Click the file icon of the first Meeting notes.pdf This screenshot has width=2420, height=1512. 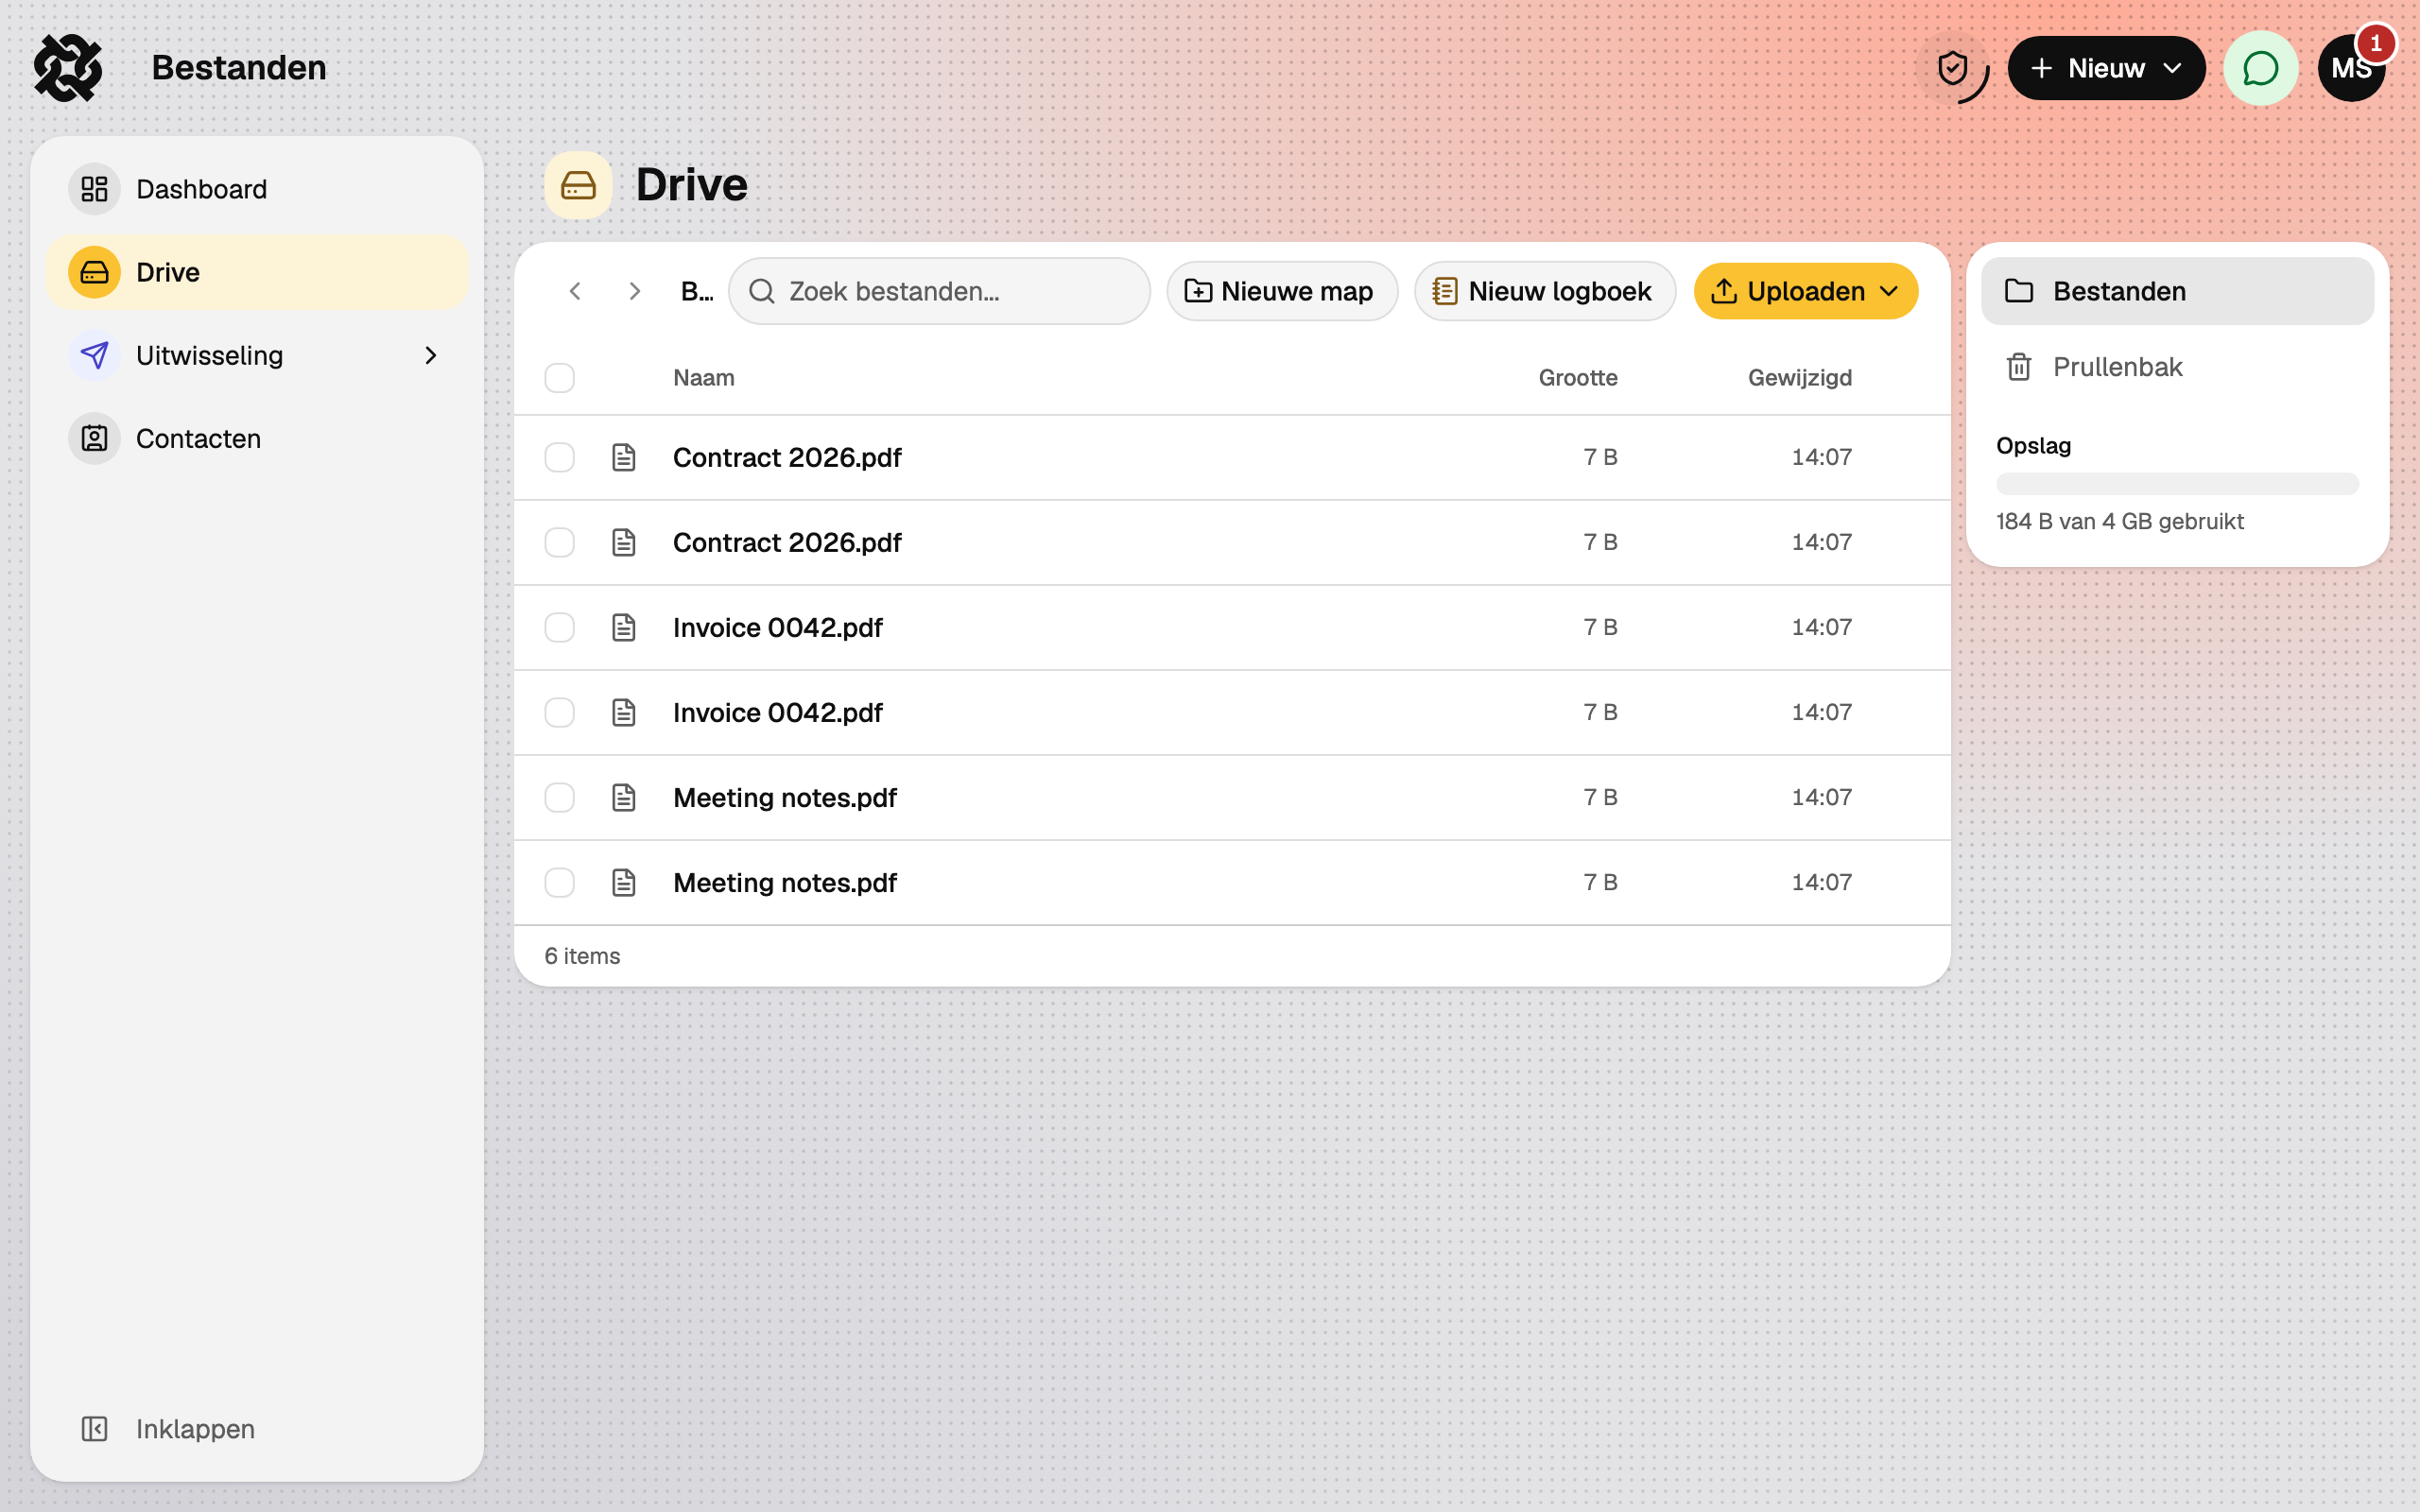(x=624, y=797)
